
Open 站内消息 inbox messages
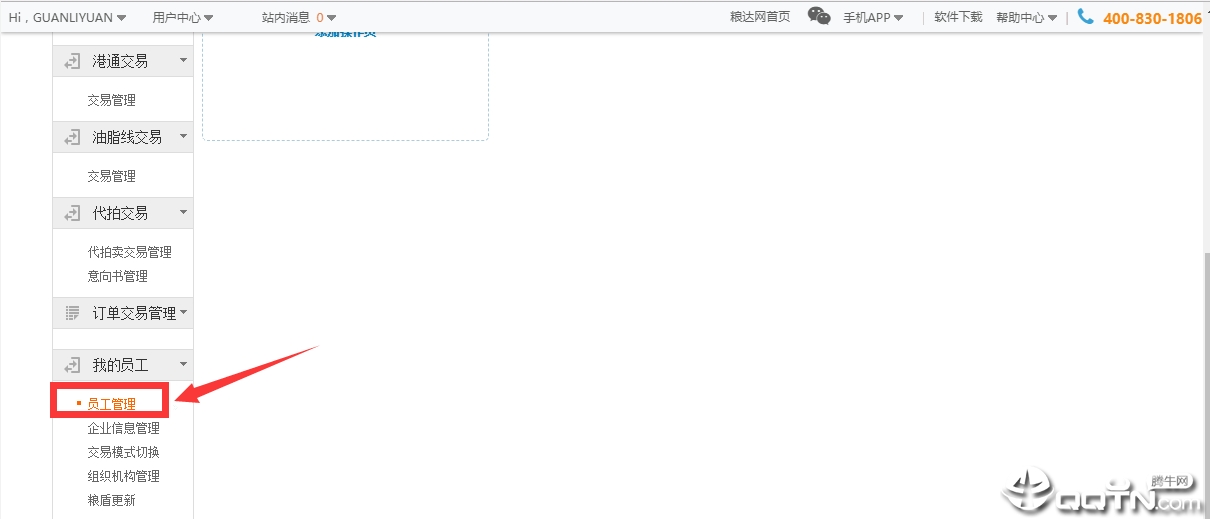[298, 17]
